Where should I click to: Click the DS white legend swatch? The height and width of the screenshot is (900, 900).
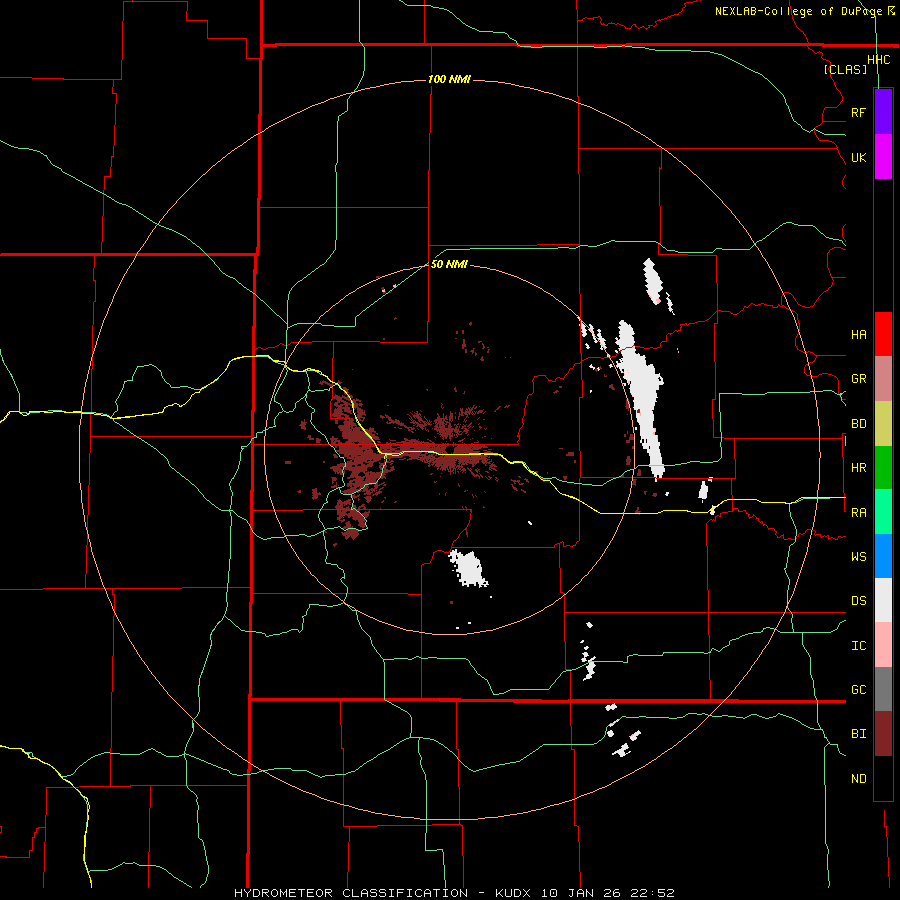click(883, 600)
